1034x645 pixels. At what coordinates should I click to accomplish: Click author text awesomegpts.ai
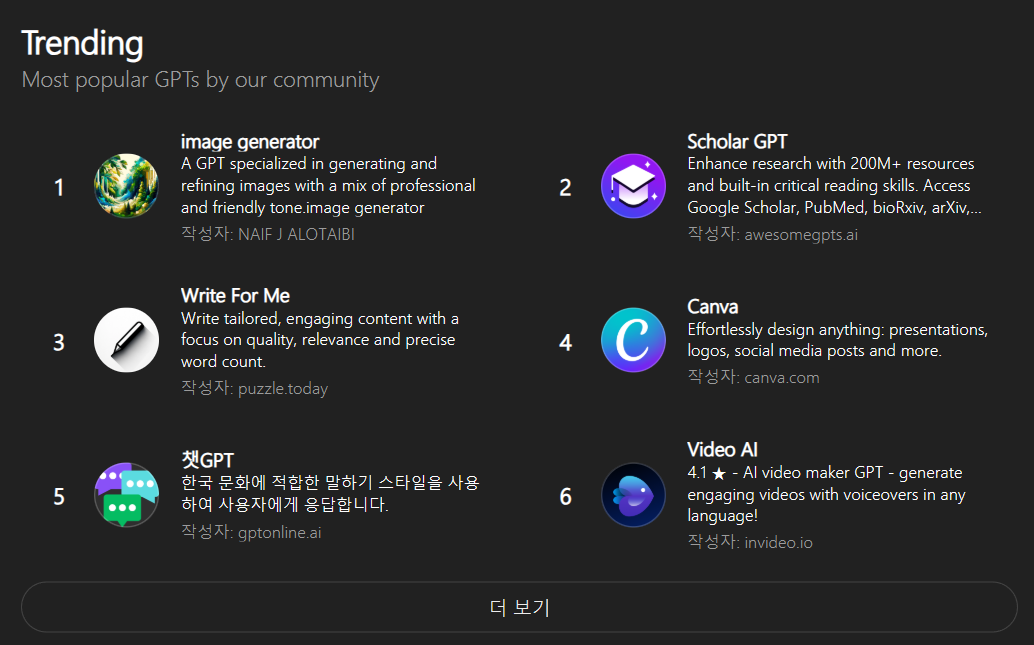tap(801, 234)
